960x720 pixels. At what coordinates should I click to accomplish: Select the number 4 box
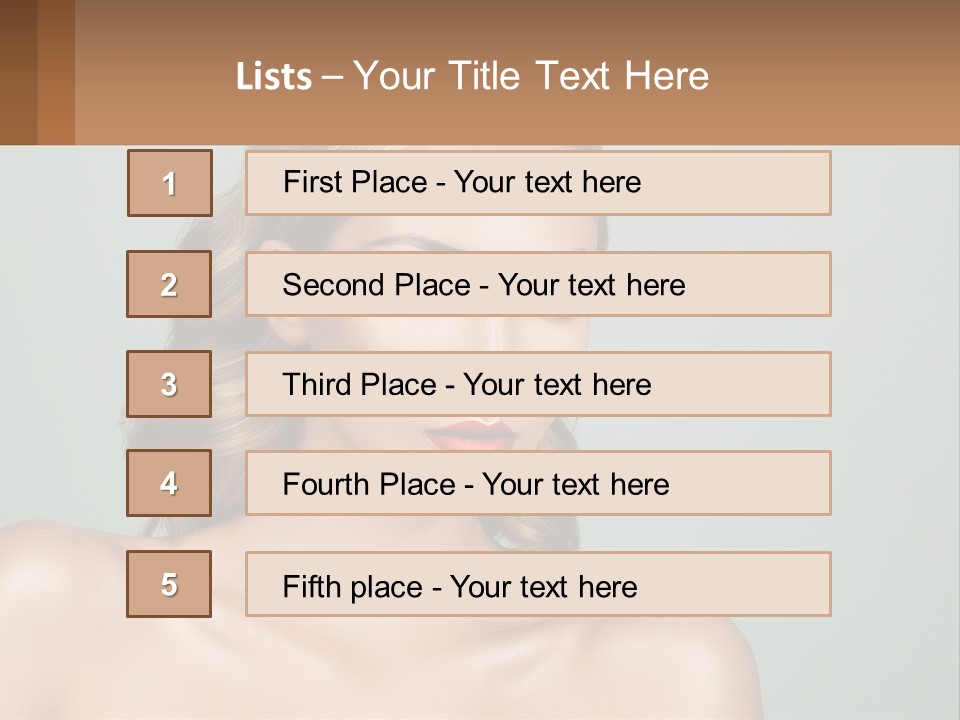pyautogui.click(x=169, y=483)
